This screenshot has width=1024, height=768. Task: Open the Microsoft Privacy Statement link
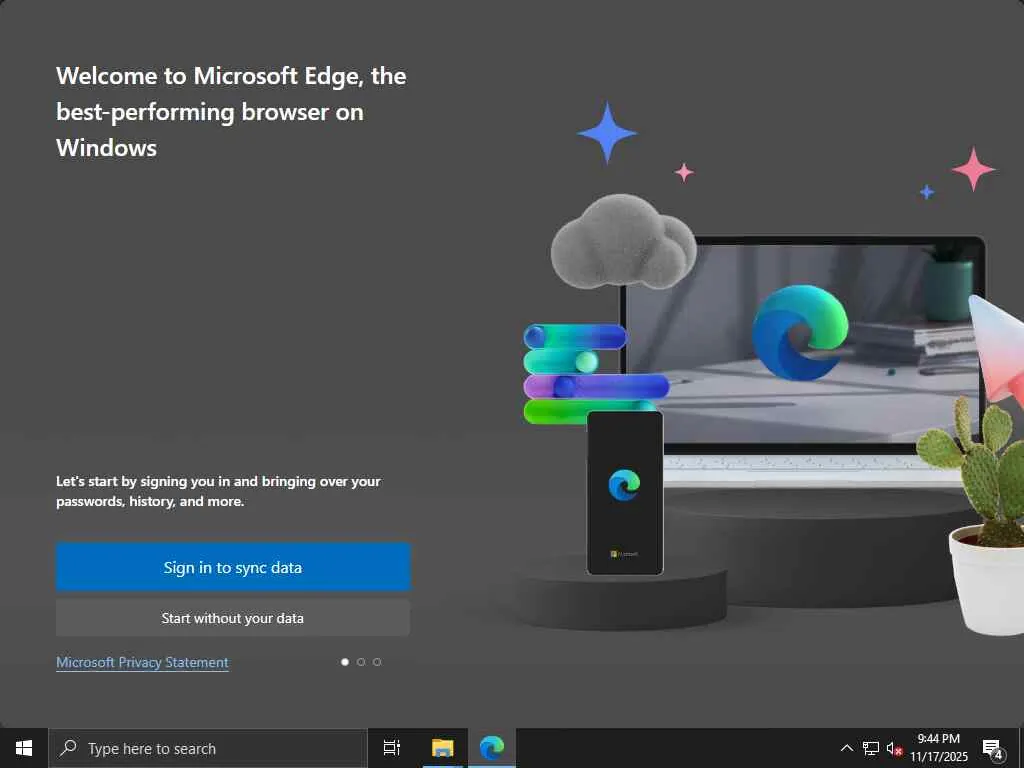click(142, 662)
